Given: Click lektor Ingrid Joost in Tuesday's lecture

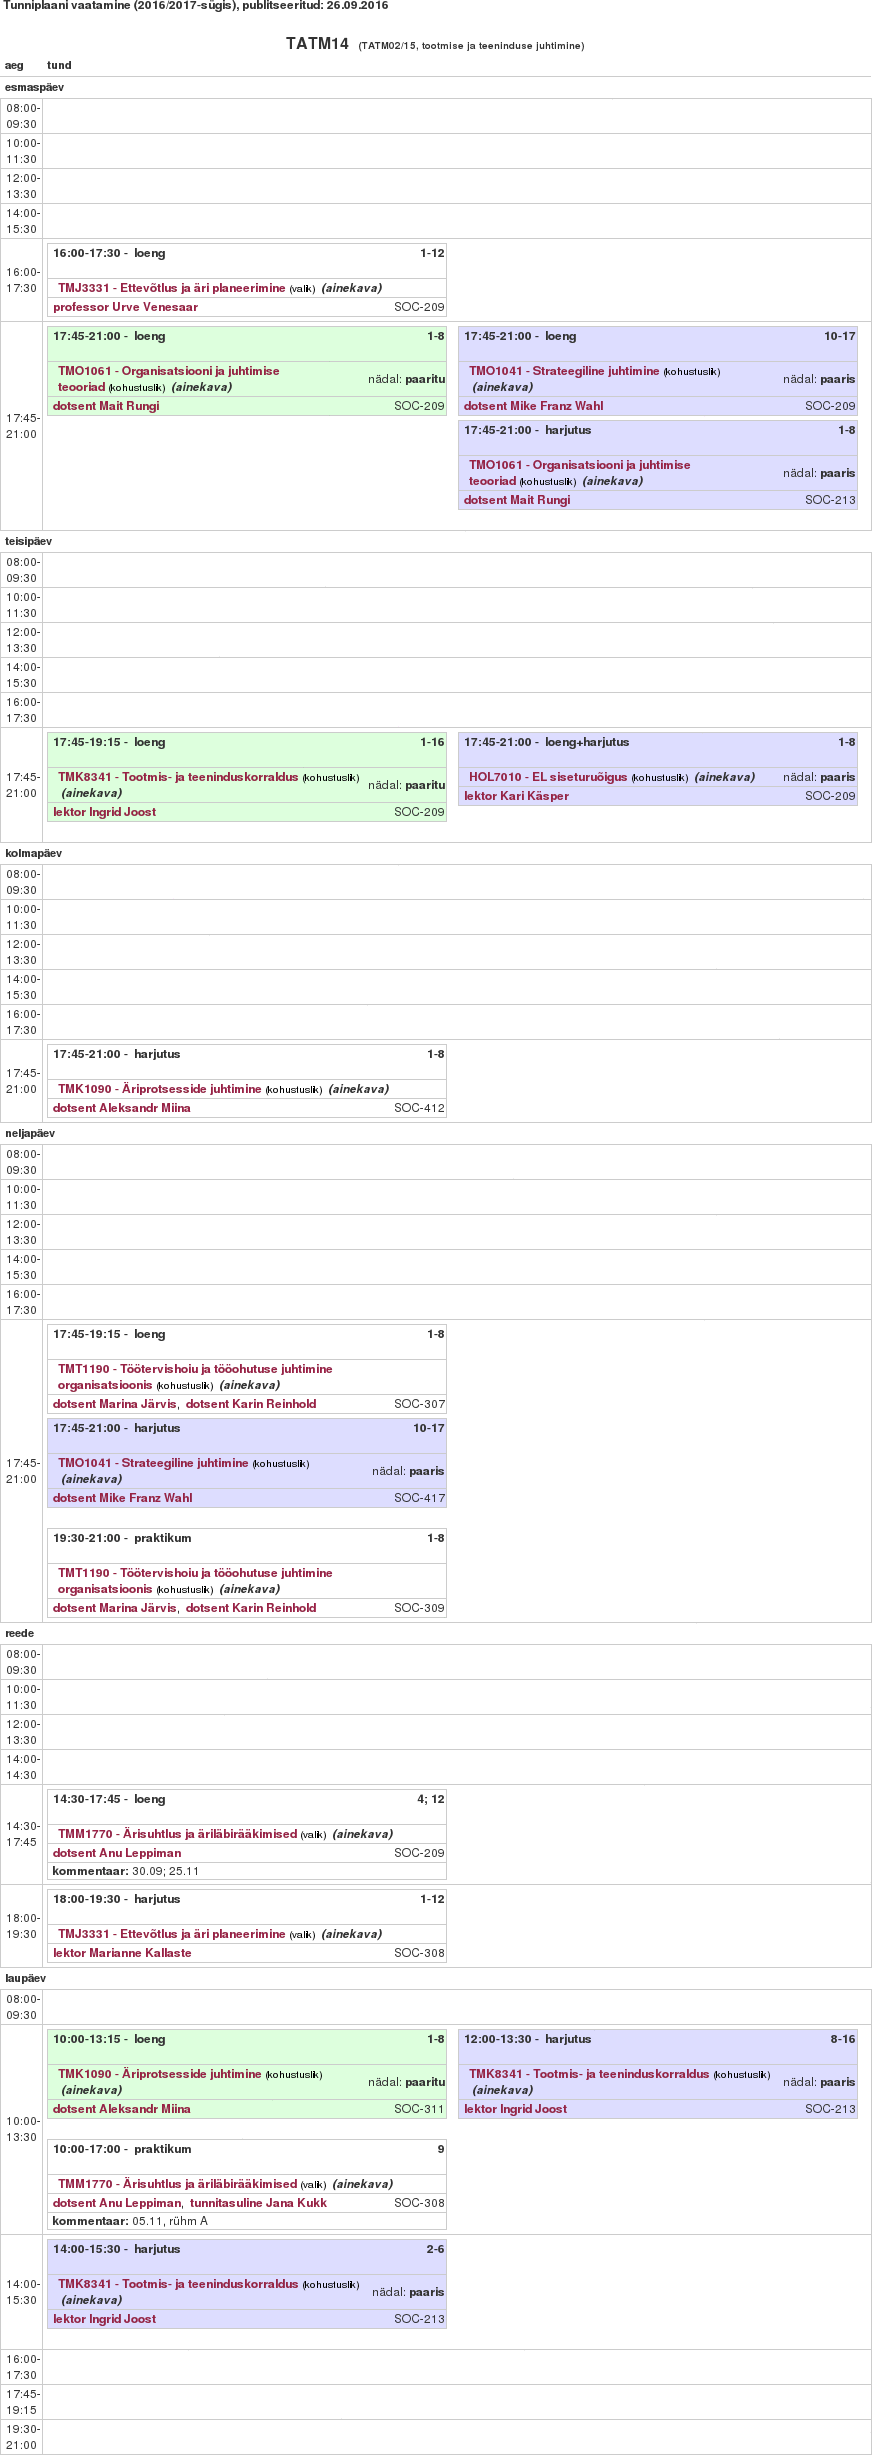Looking at the screenshot, I should (104, 812).
